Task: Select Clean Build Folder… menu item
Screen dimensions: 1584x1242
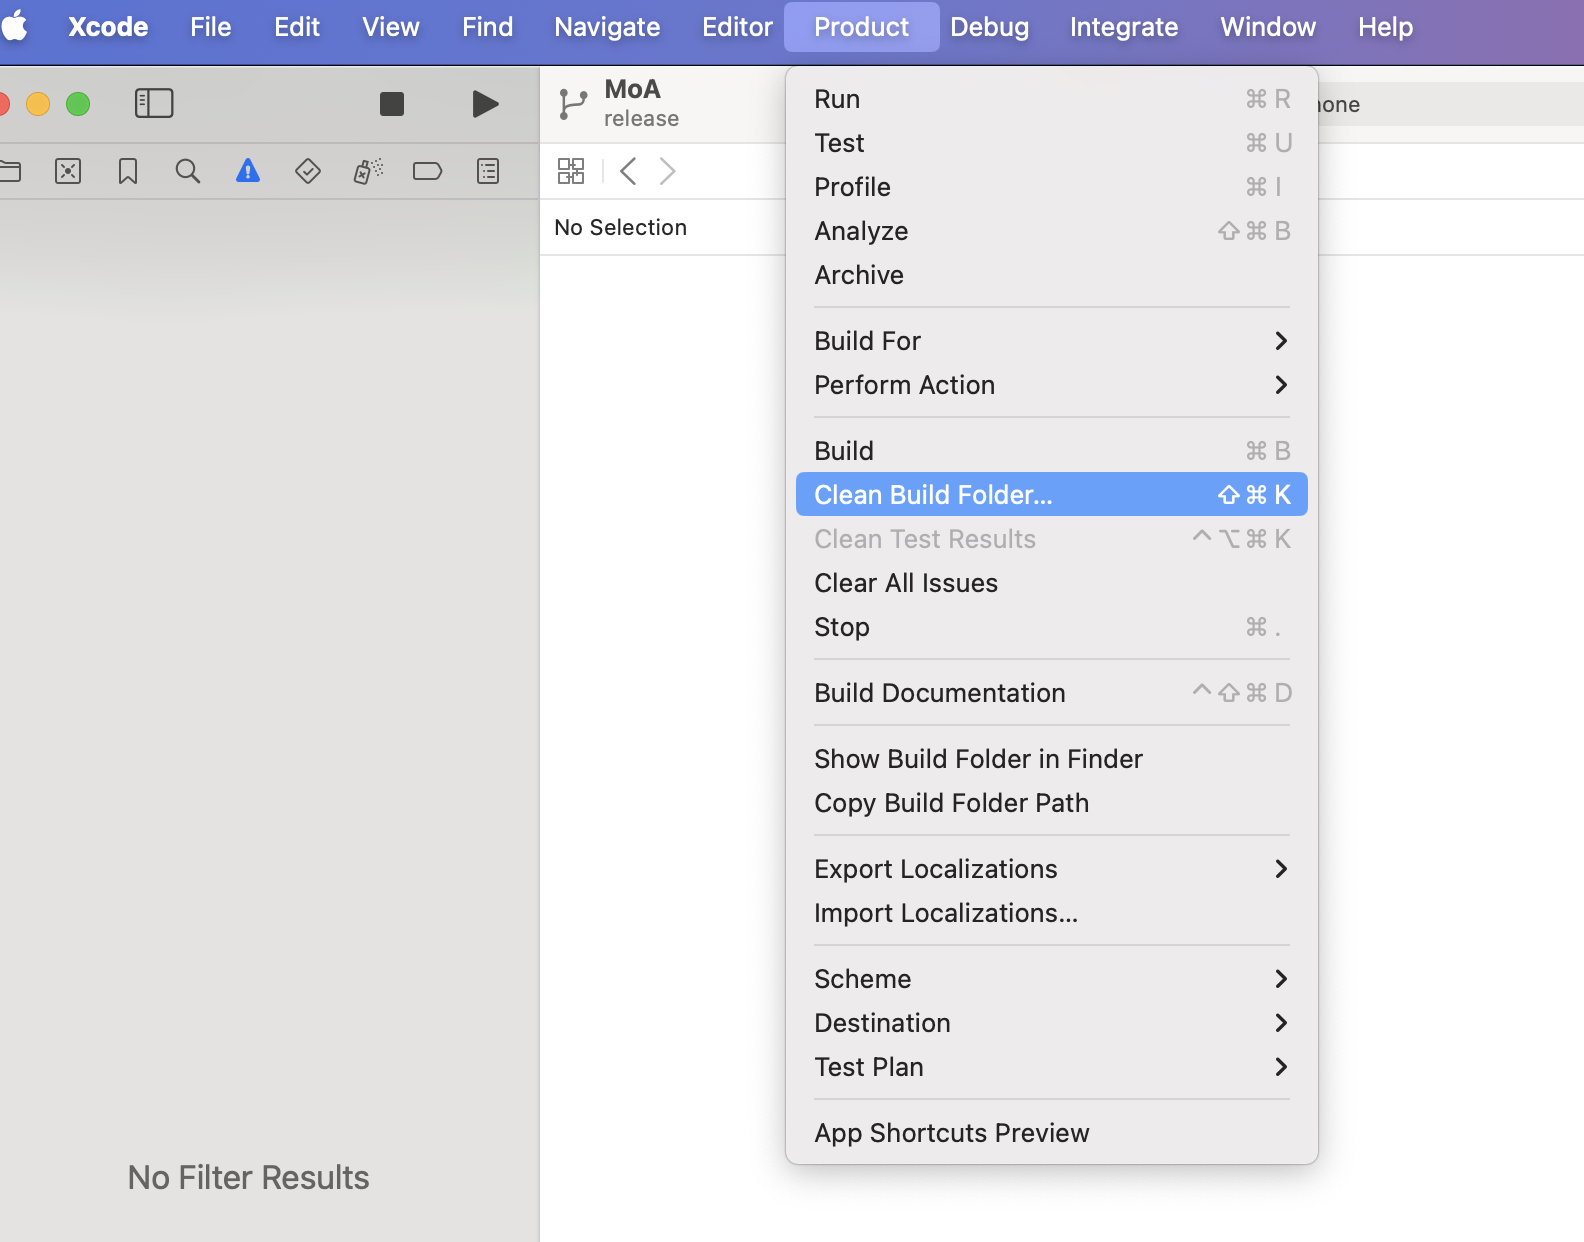Action: point(1052,495)
